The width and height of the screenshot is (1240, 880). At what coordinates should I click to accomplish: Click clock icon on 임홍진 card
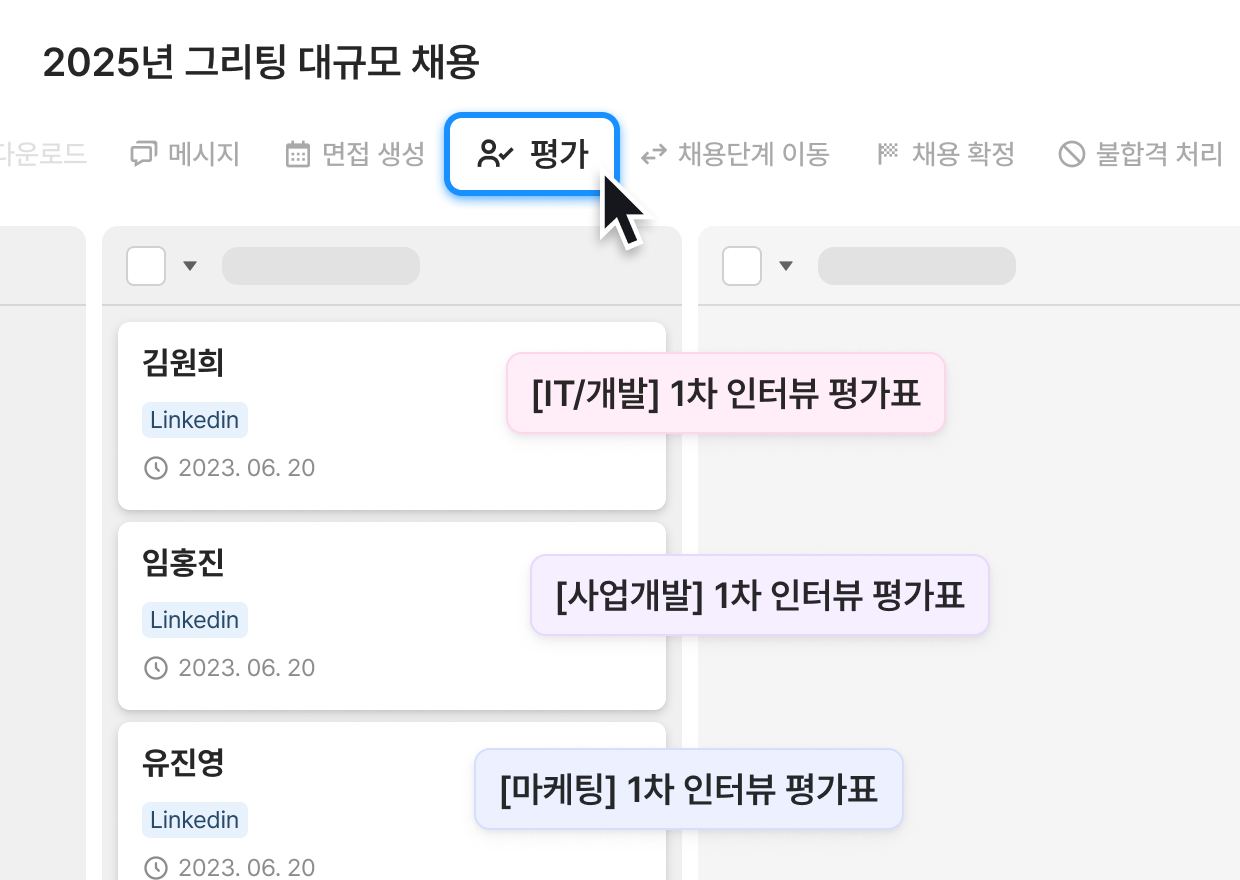pyautogui.click(x=156, y=668)
